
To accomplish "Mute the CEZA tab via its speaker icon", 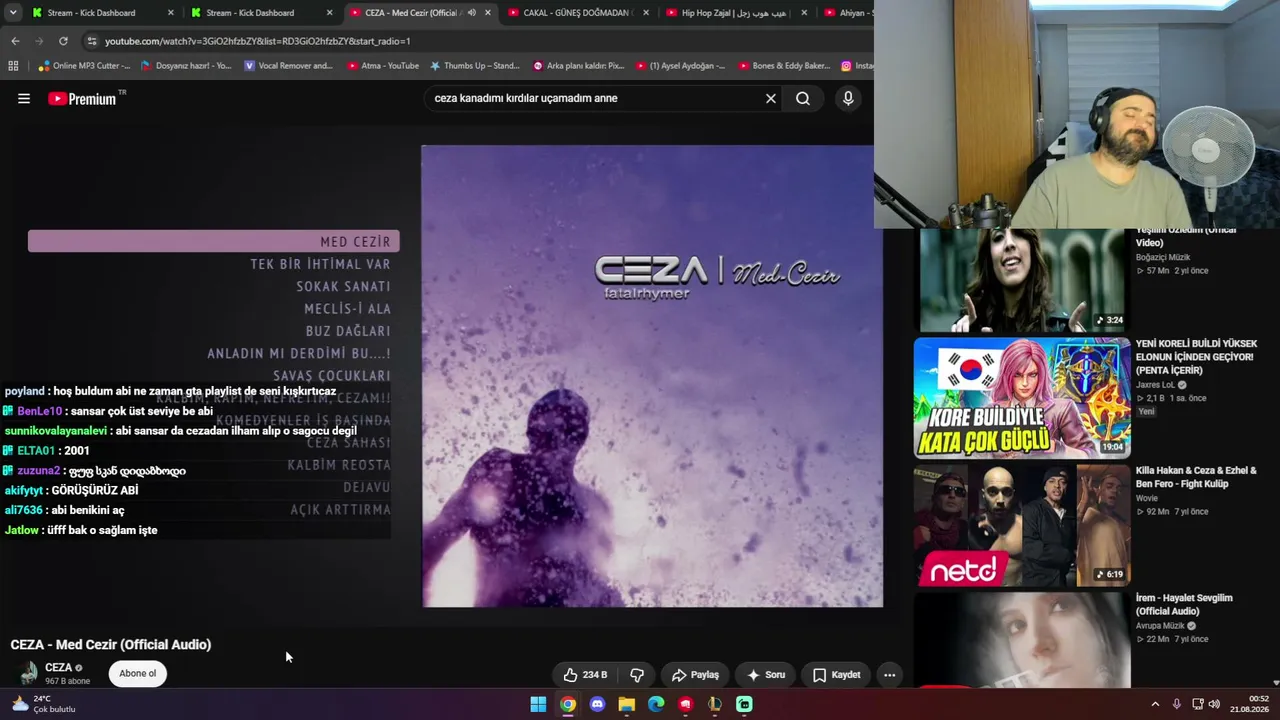I will [471, 13].
